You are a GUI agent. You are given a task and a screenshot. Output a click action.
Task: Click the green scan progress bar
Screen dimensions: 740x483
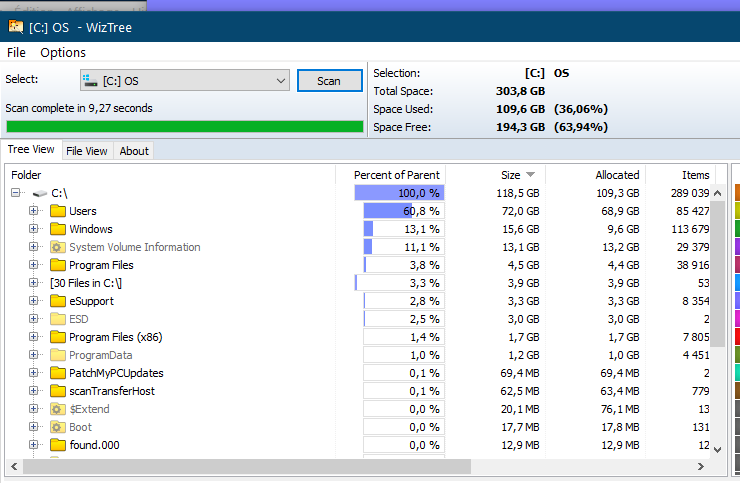[185, 127]
